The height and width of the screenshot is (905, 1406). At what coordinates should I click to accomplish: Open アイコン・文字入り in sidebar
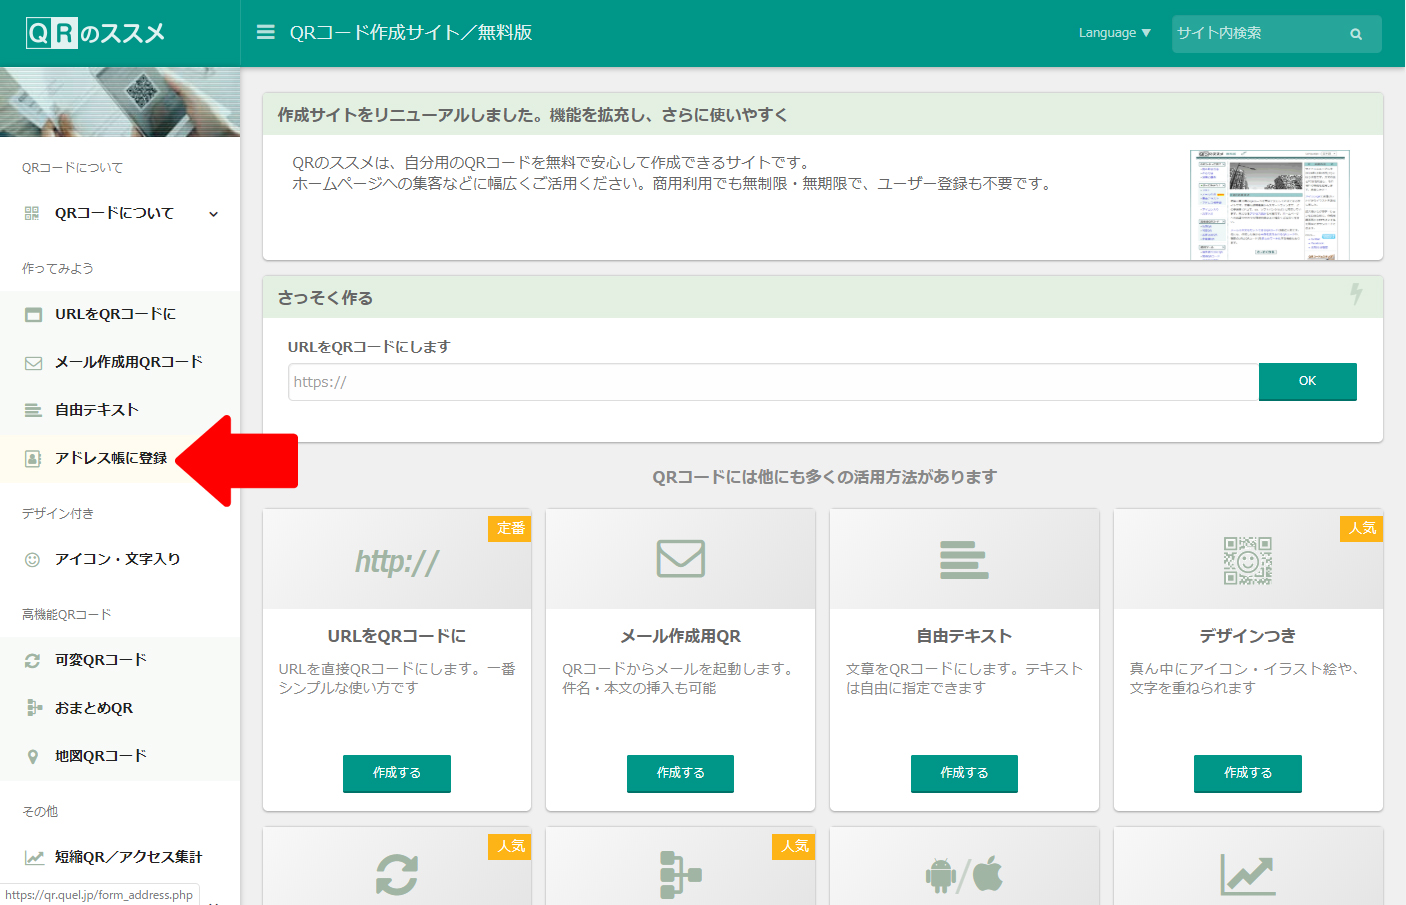(120, 559)
